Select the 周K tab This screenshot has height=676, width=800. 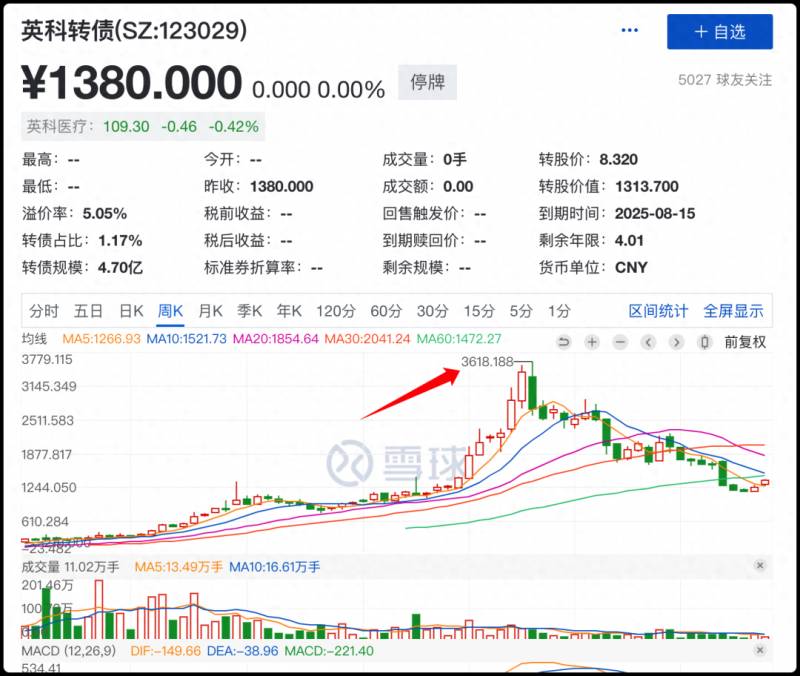pyautogui.click(x=170, y=311)
